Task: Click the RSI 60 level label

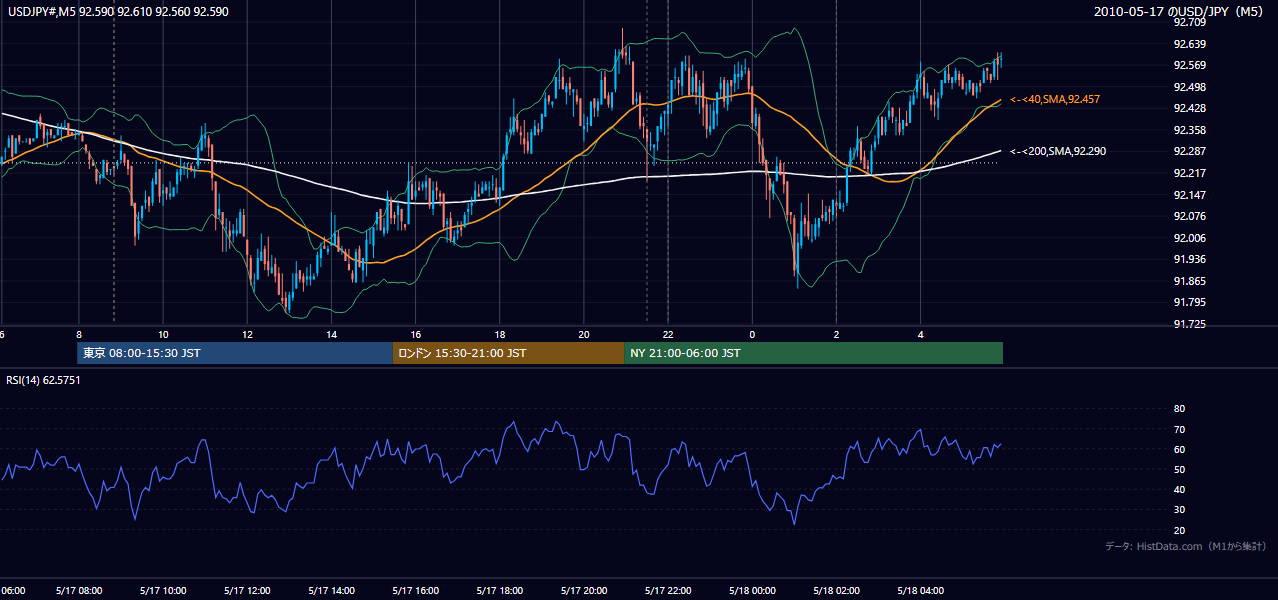Action: [1179, 449]
